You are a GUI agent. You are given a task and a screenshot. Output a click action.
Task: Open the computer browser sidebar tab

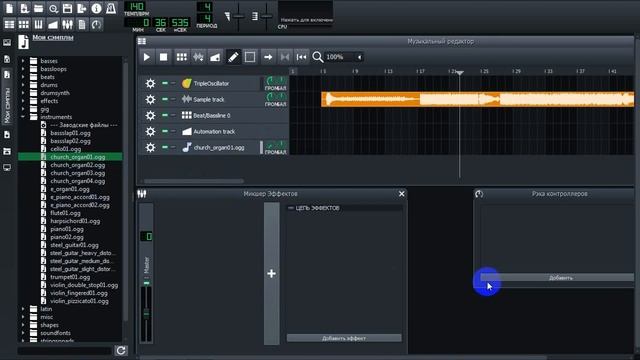point(7,167)
